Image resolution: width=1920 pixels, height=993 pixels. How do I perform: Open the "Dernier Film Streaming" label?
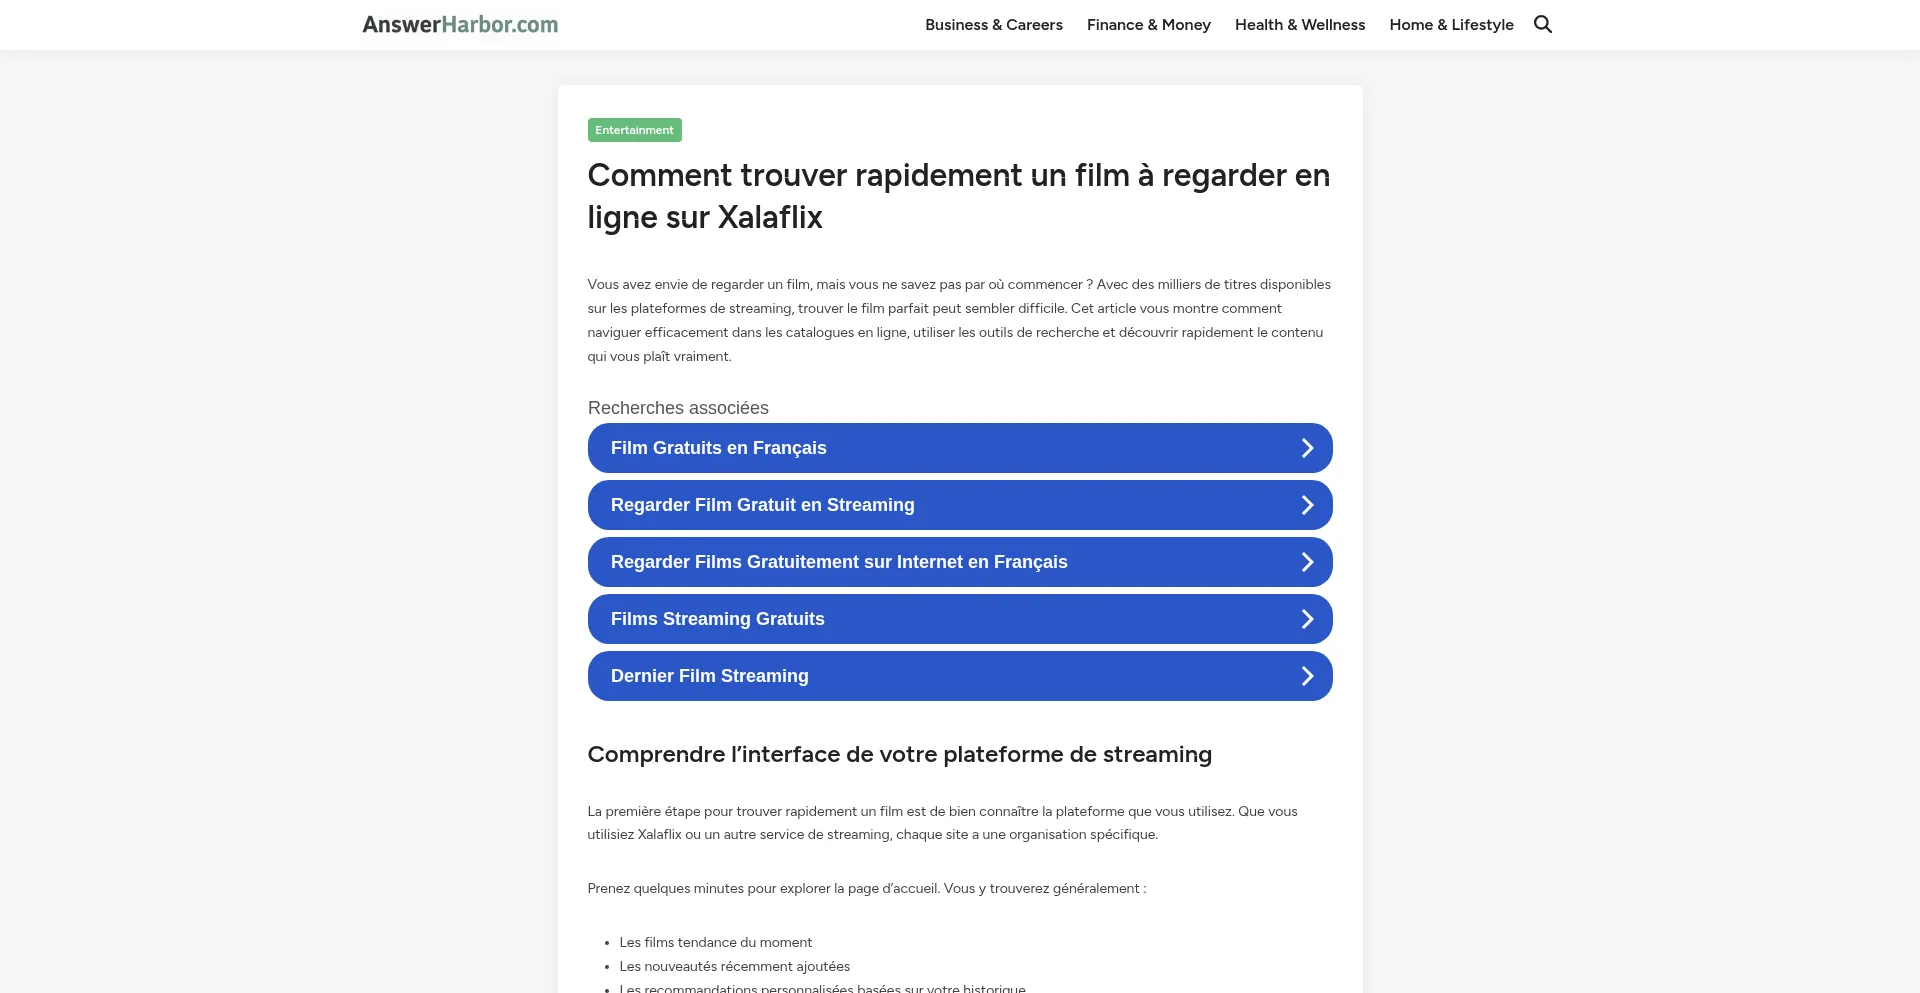pyautogui.click(x=709, y=676)
